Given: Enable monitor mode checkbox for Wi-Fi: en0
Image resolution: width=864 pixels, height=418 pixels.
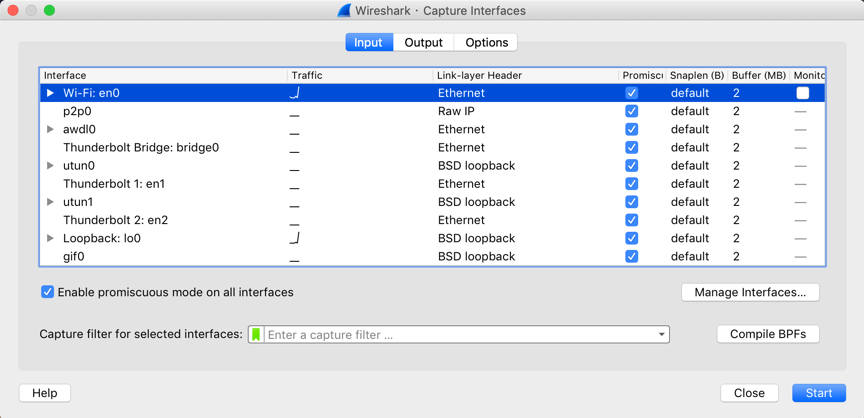Looking at the screenshot, I should 802,93.
